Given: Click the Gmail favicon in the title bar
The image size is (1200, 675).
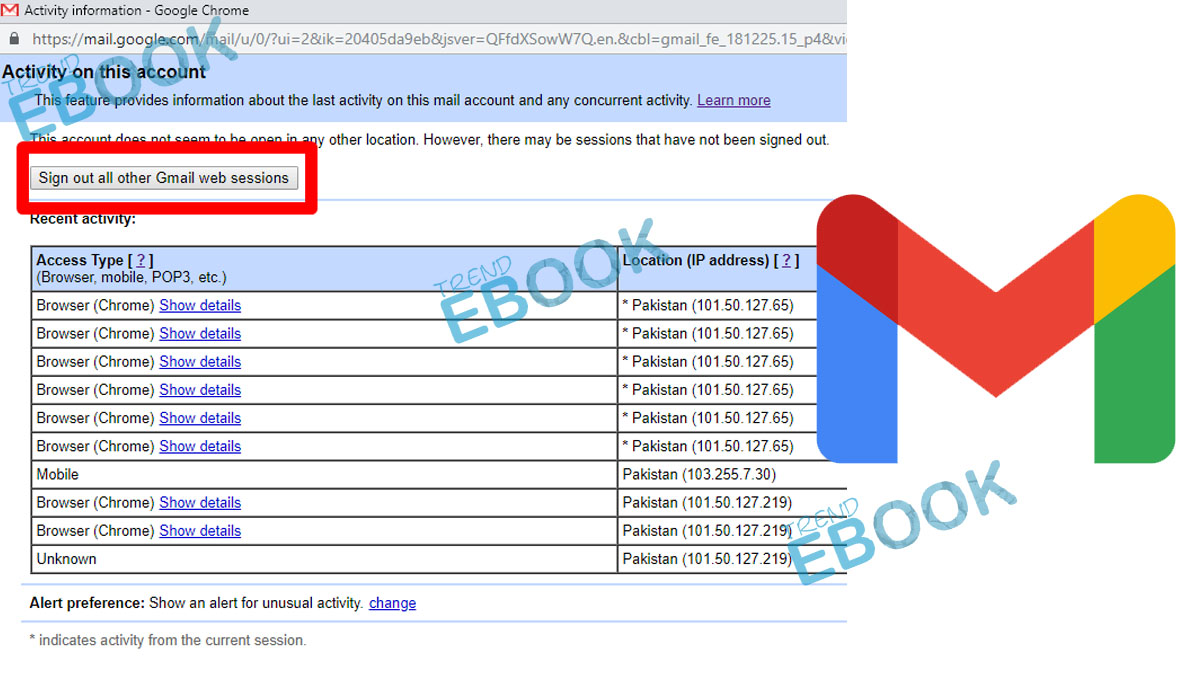Looking at the screenshot, I should coord(11,11).
